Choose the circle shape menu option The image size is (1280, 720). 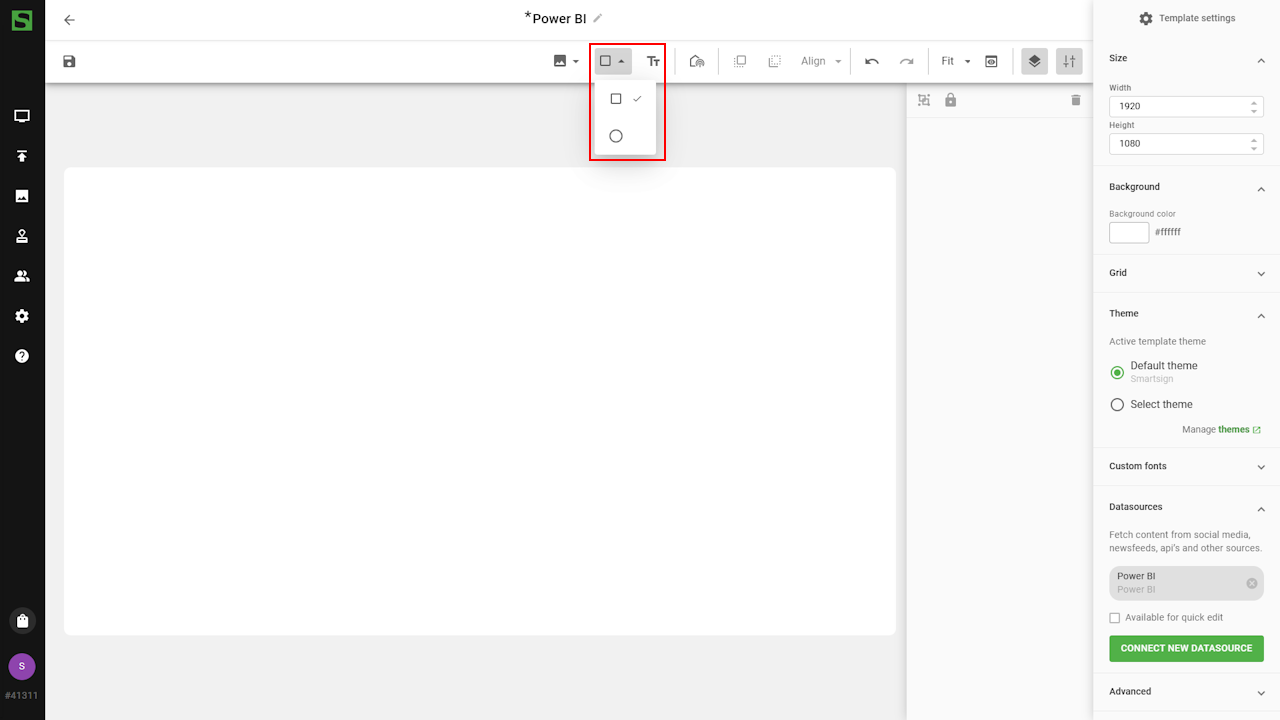[x=616, y=136]
